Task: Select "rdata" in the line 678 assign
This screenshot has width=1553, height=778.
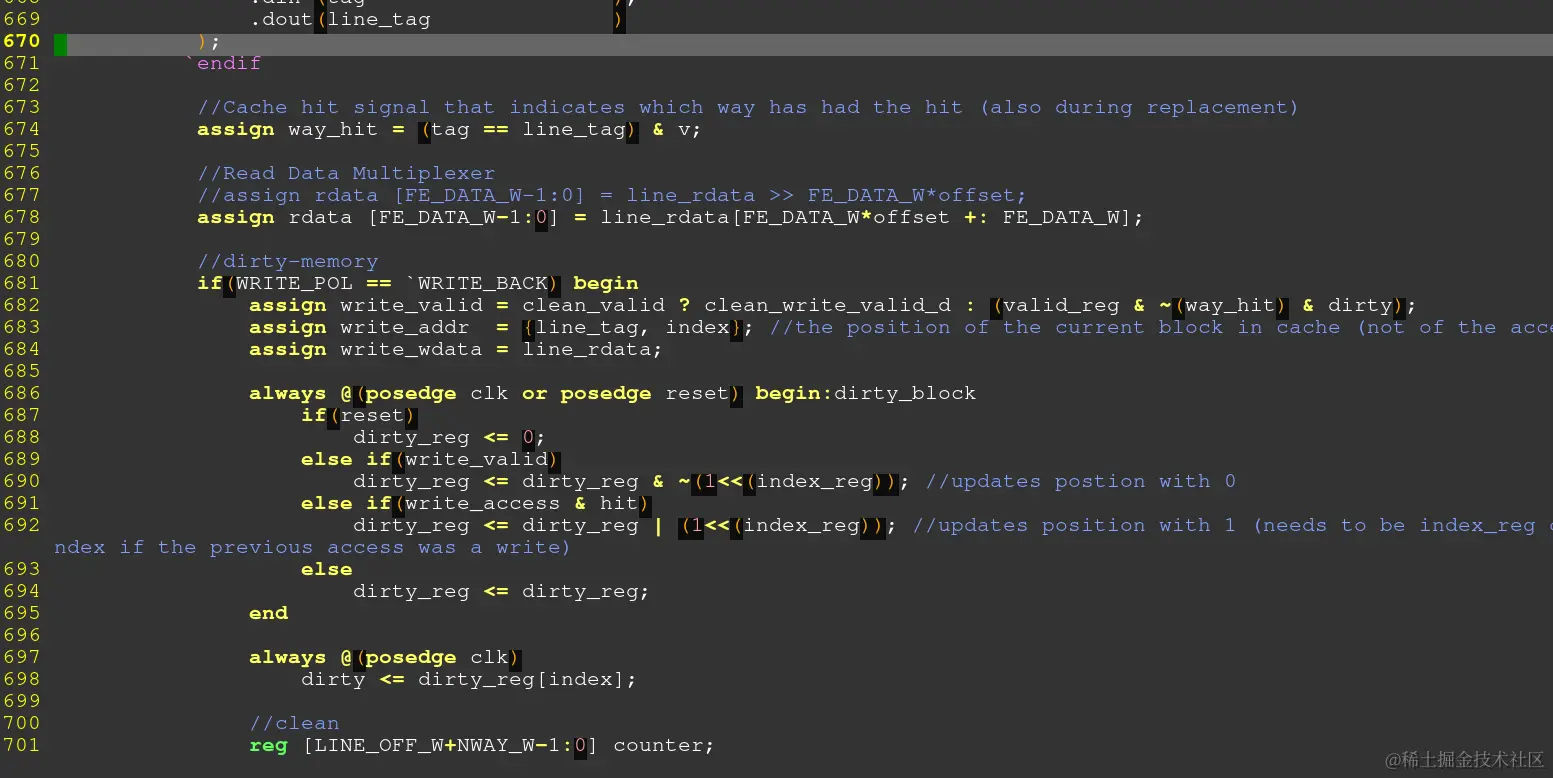Action: pos(320,217)
